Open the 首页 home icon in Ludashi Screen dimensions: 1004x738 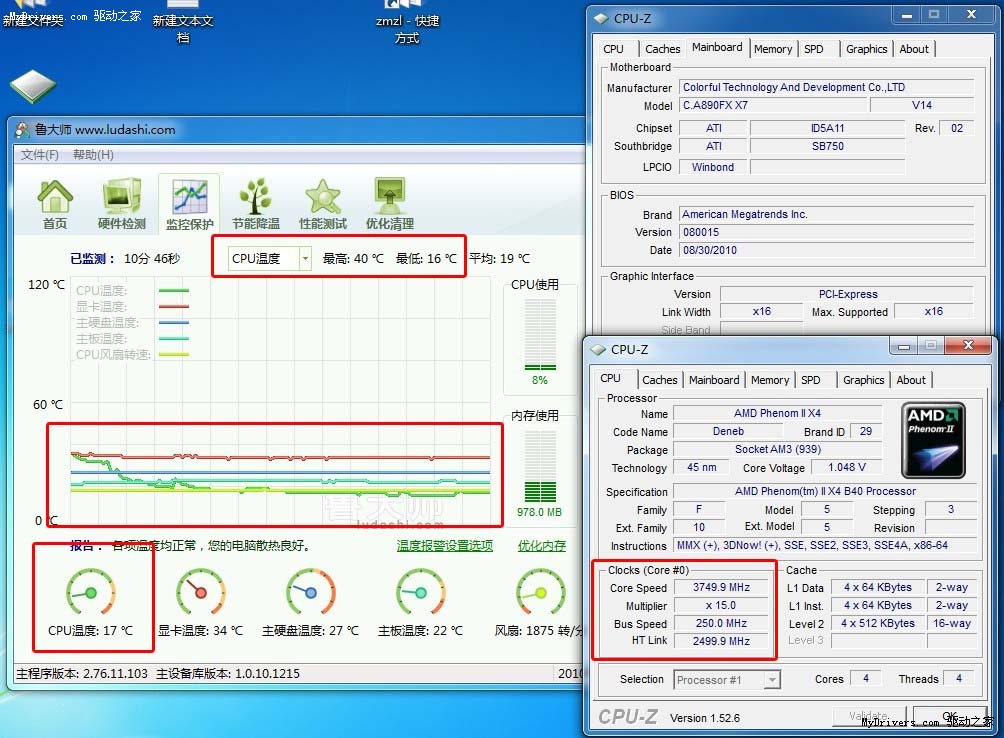[55, 197]
